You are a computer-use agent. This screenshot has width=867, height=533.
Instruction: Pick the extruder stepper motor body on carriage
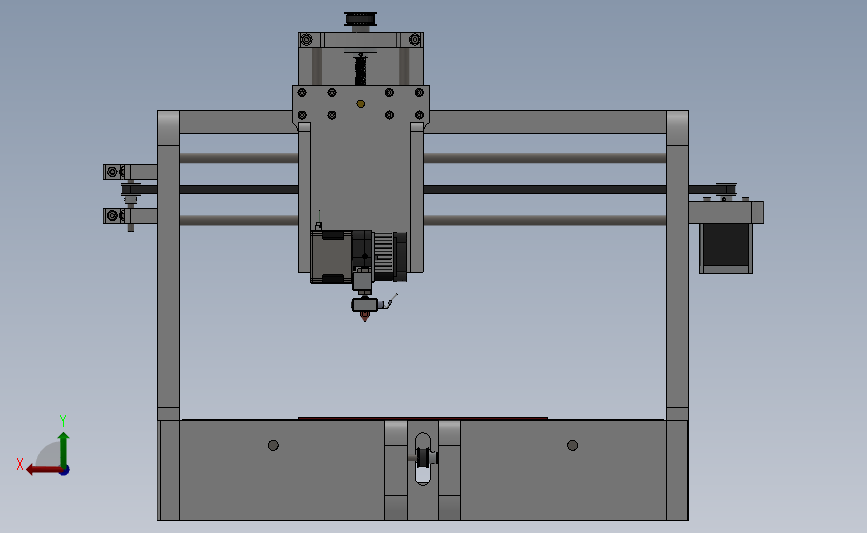click(x=331, y=257)
